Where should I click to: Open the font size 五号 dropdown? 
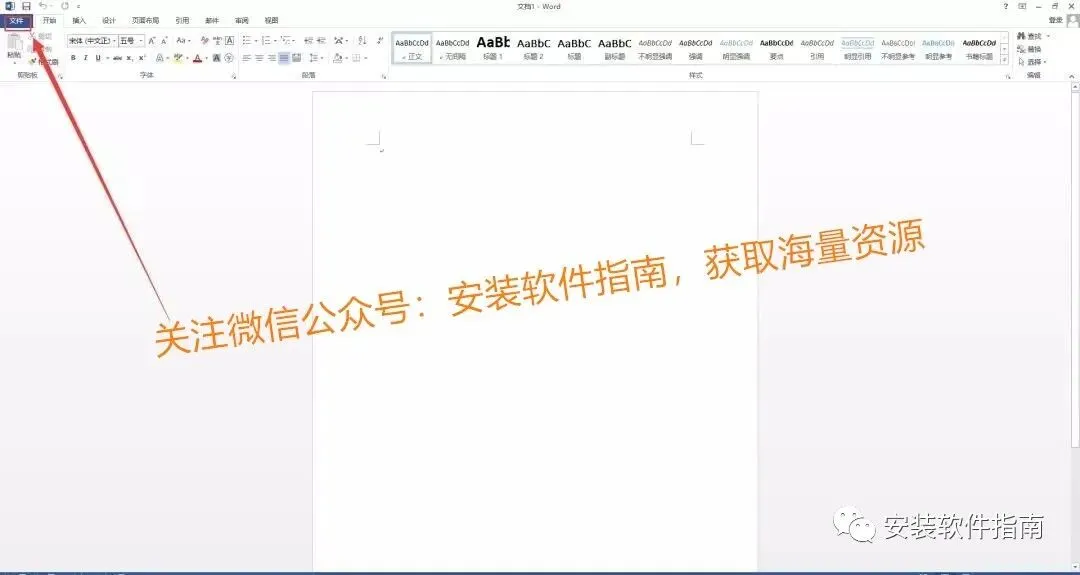[131, 41]
